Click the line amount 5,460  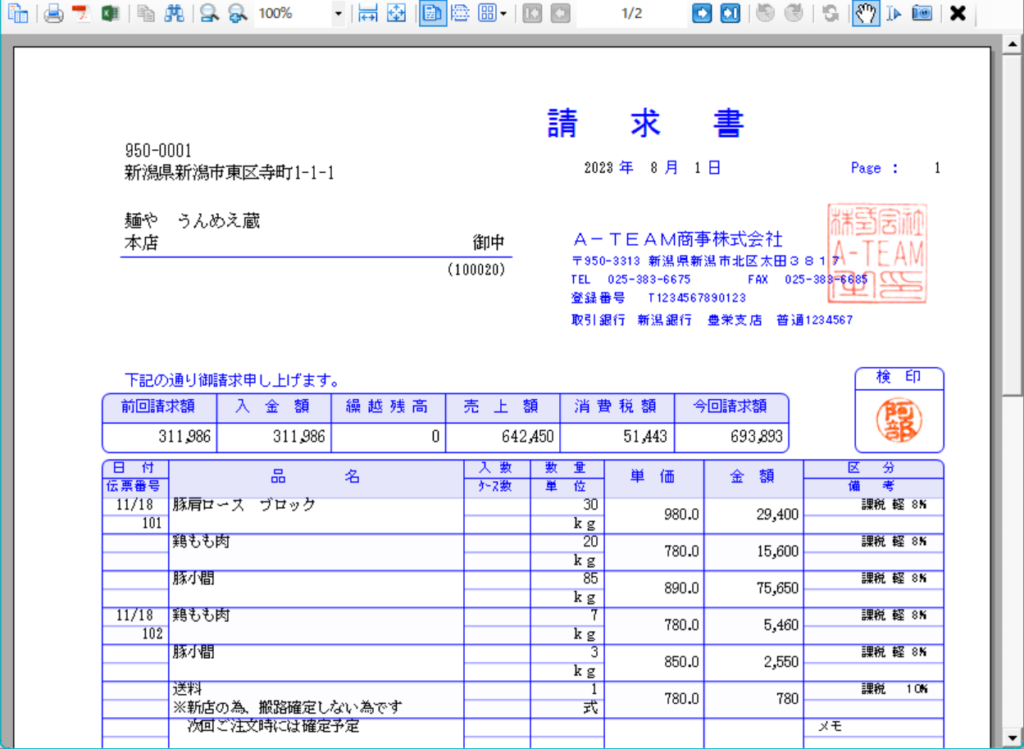tap(781, 626)
